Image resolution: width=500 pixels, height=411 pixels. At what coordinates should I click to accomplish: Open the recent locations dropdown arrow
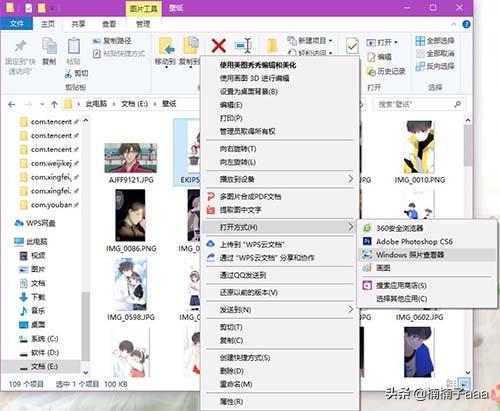(42, 105)
